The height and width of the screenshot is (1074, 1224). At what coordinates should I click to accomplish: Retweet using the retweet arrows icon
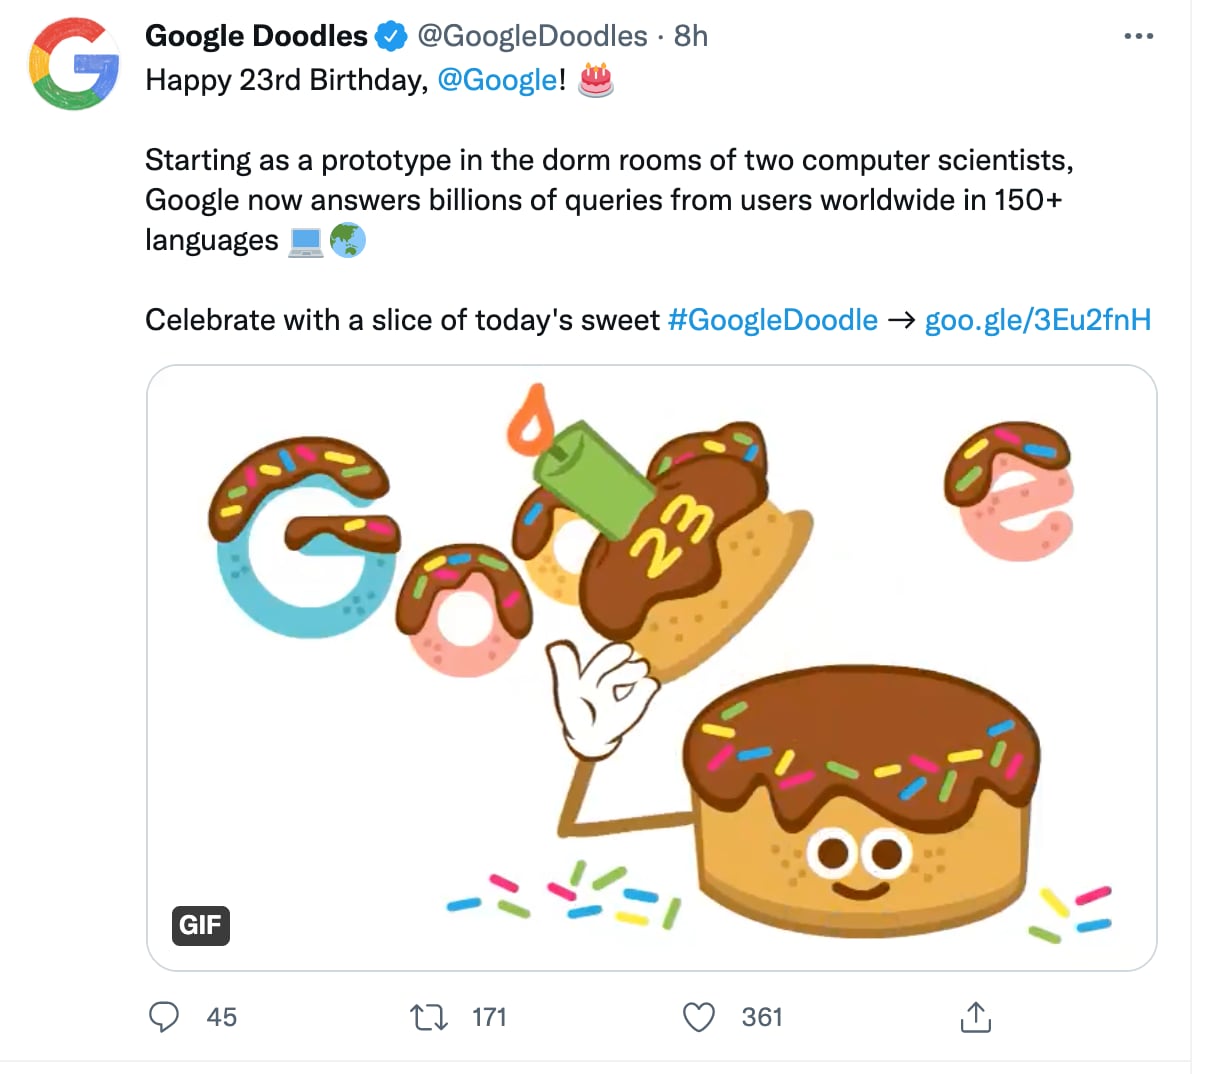coord(429,1018)
